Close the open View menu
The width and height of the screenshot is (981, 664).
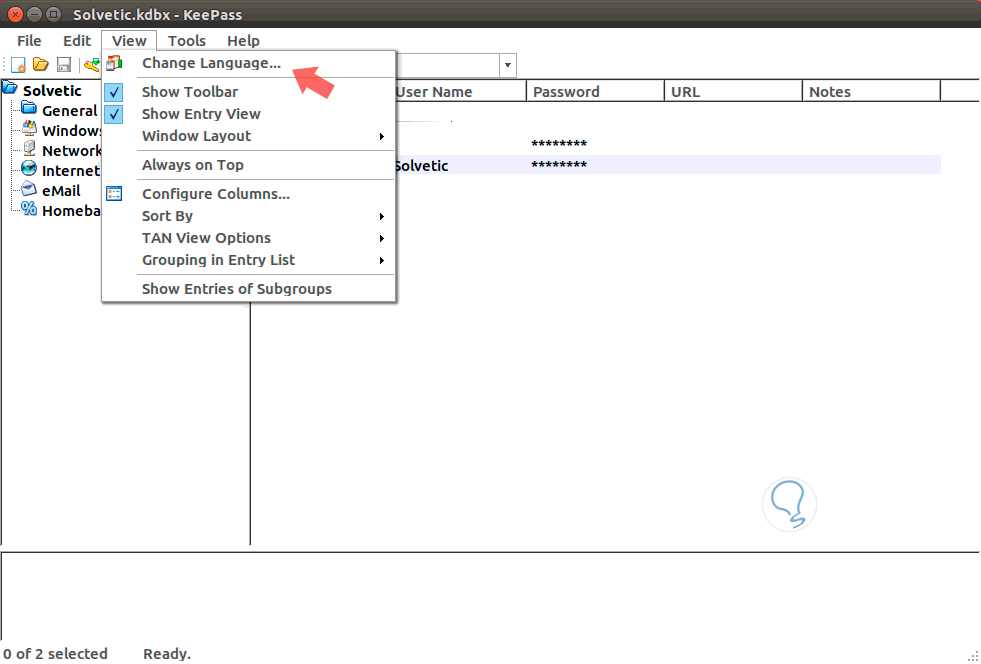(x=129, y=41)
